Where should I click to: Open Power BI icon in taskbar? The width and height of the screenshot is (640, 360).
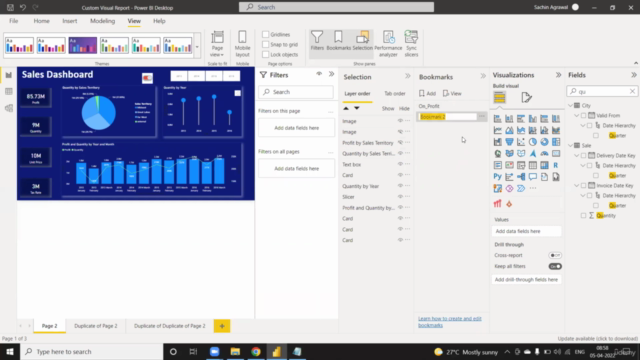(x=276, y=351)
